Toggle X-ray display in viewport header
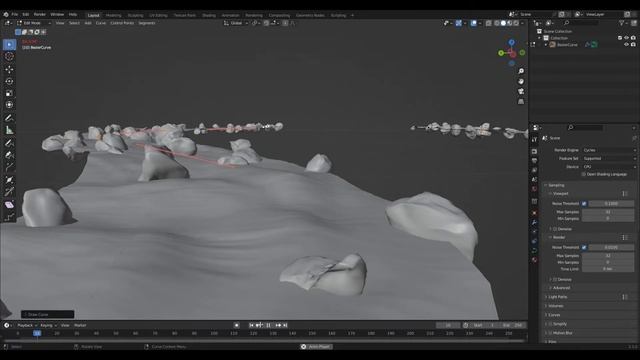Screen dimensions: 640x360 (489, 23)
